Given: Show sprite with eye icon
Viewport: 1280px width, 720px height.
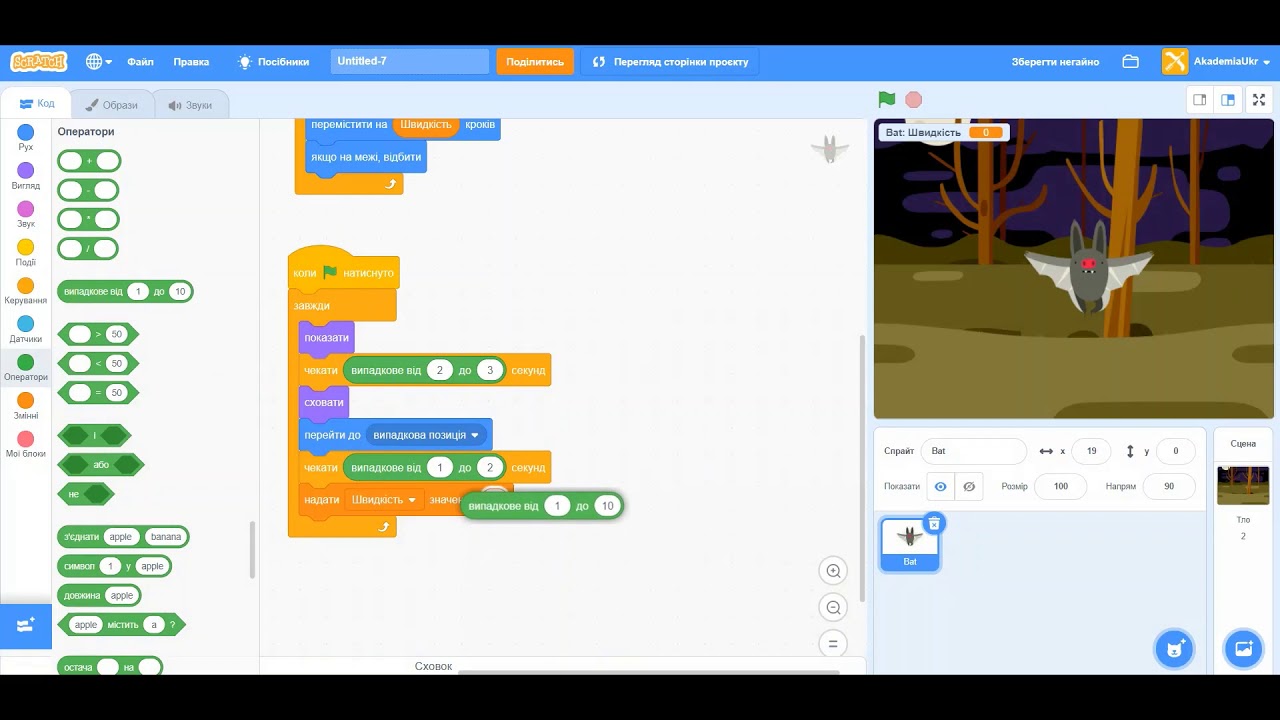Looking at the screenshot, I should (x=940, y=487).
